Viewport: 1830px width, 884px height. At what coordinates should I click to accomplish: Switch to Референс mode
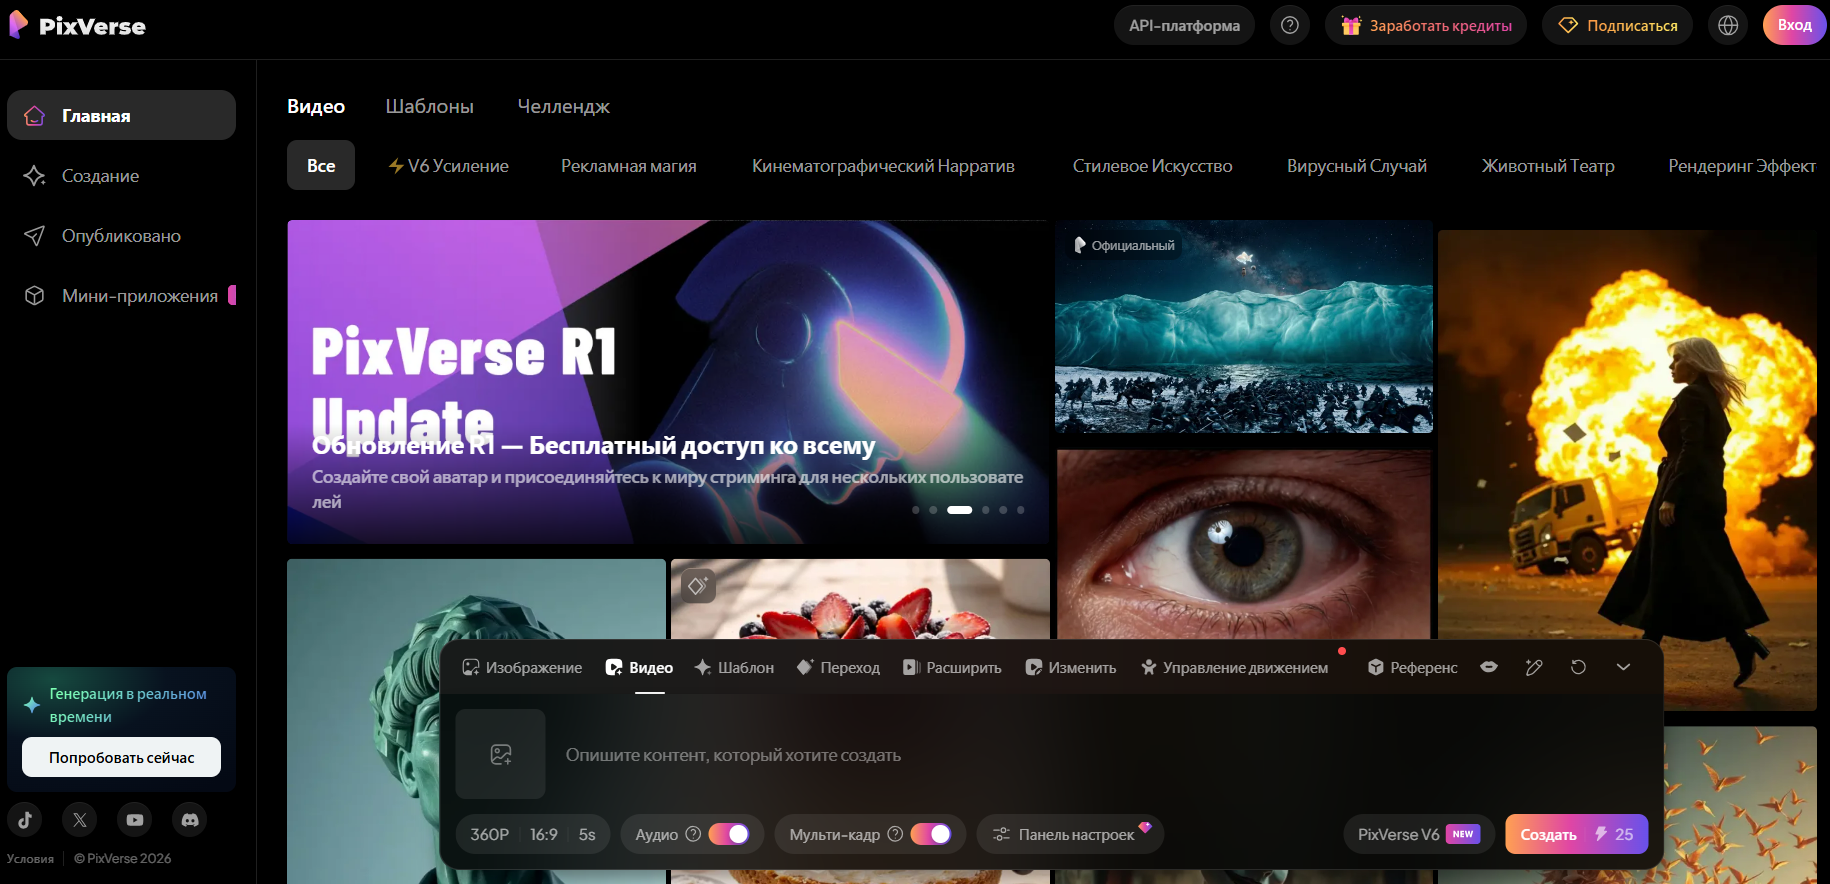coord(1412,667)
